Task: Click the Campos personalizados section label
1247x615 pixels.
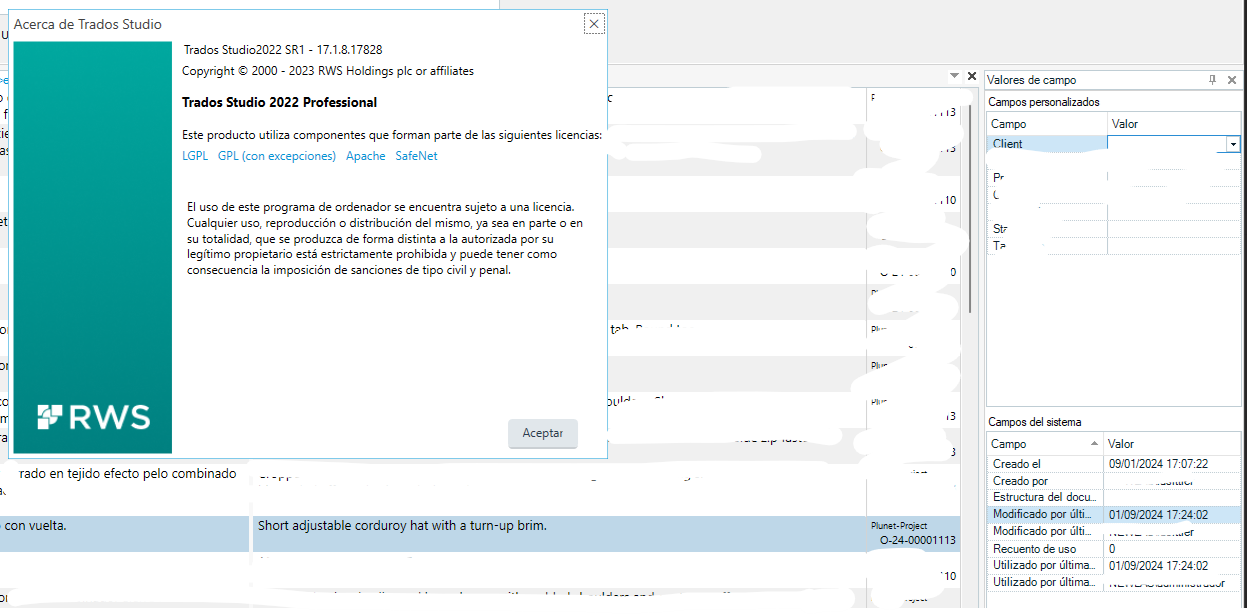Action: (x=1045, y=102)
